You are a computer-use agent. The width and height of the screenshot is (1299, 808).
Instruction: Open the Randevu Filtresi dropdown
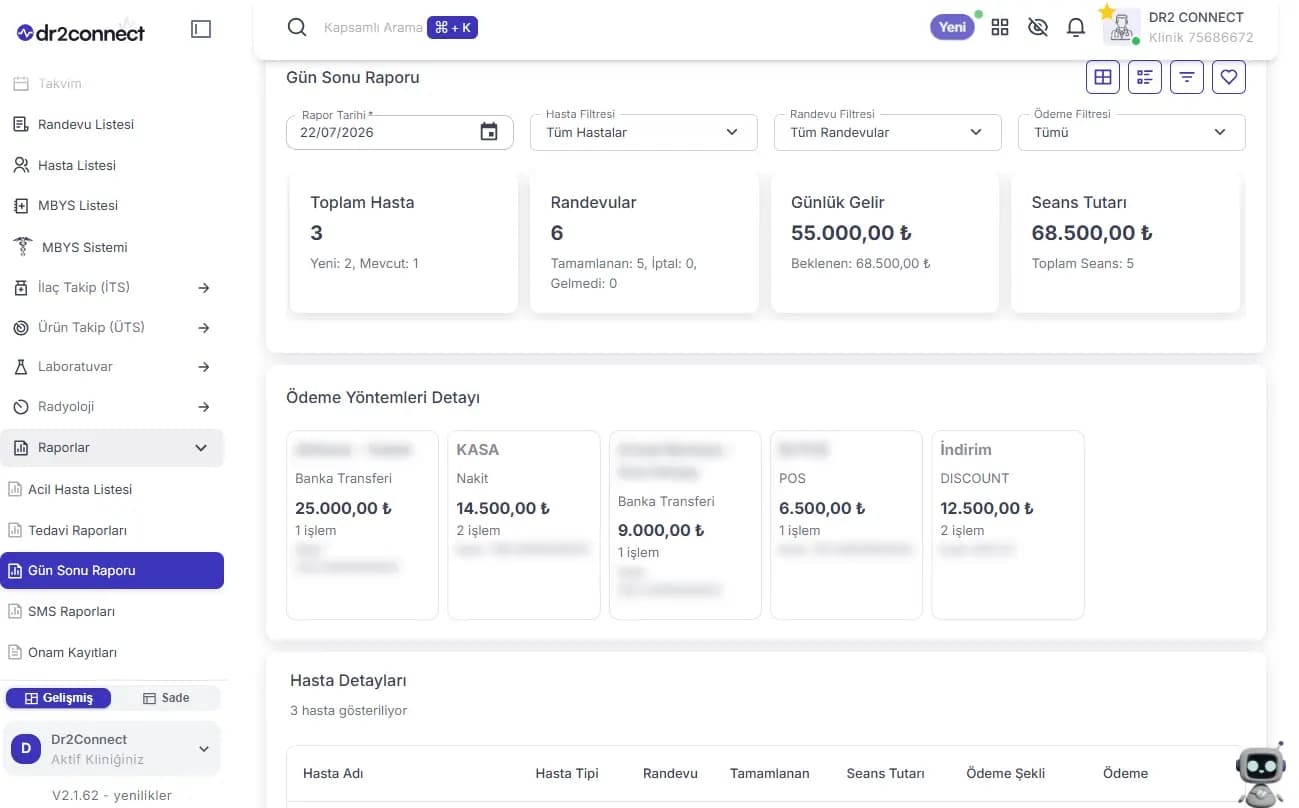pos(888,132)
